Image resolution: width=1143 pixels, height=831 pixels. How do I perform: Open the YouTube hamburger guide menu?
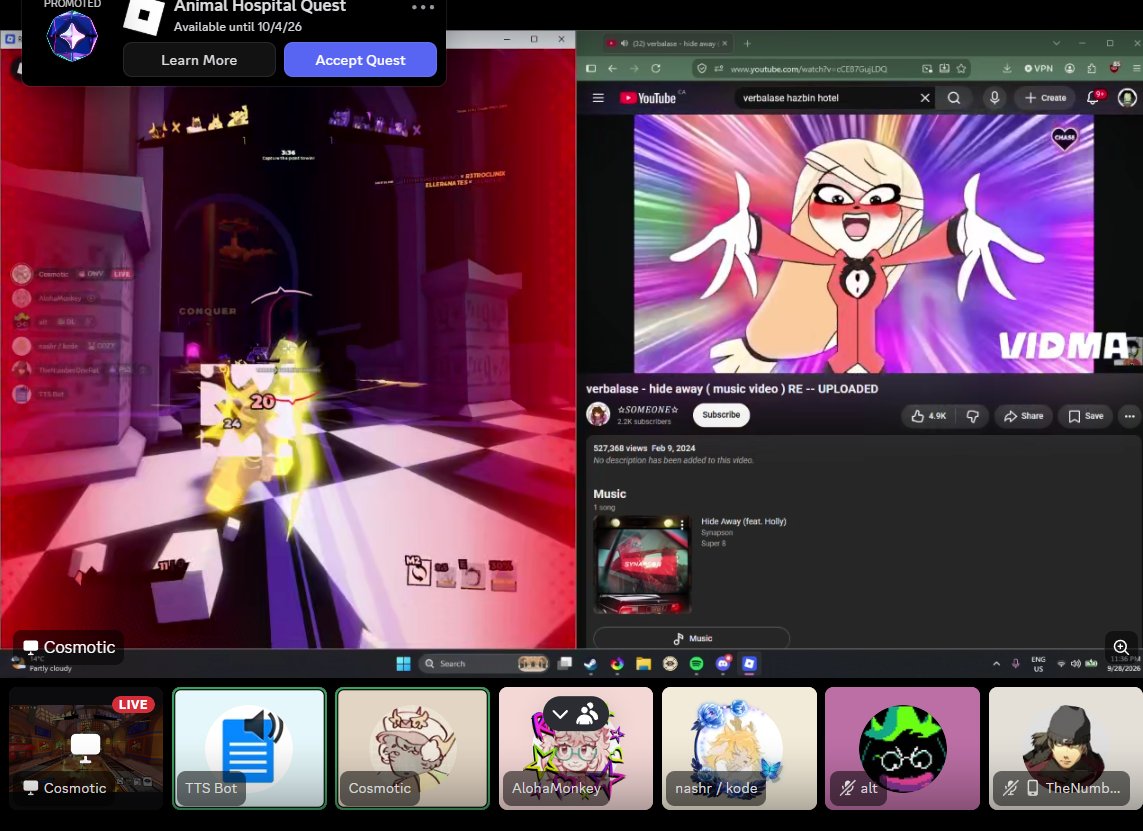(598, 98)
